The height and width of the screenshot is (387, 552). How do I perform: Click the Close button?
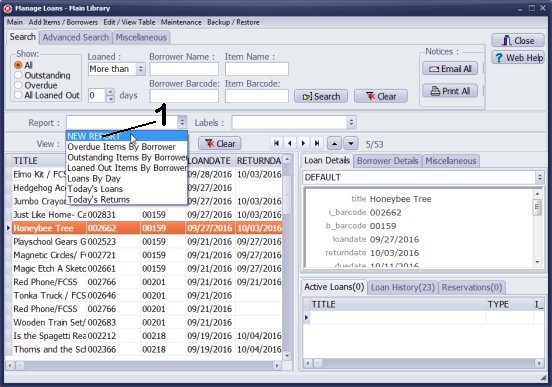(518, 40)
